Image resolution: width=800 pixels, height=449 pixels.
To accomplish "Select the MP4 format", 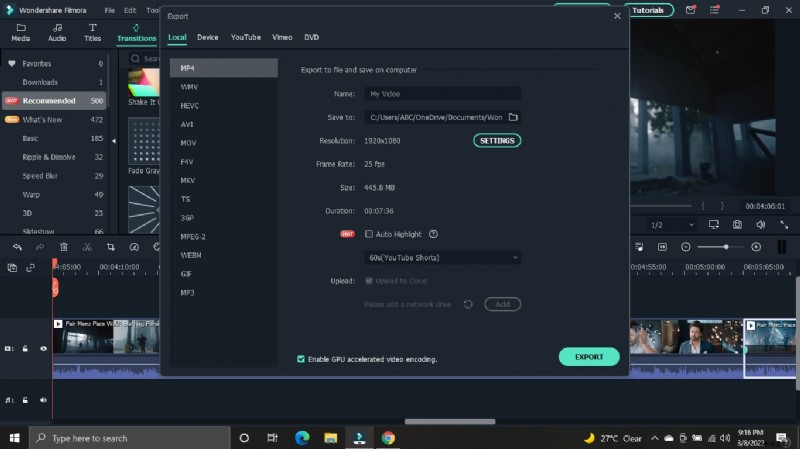I will (x=223, y=68).
